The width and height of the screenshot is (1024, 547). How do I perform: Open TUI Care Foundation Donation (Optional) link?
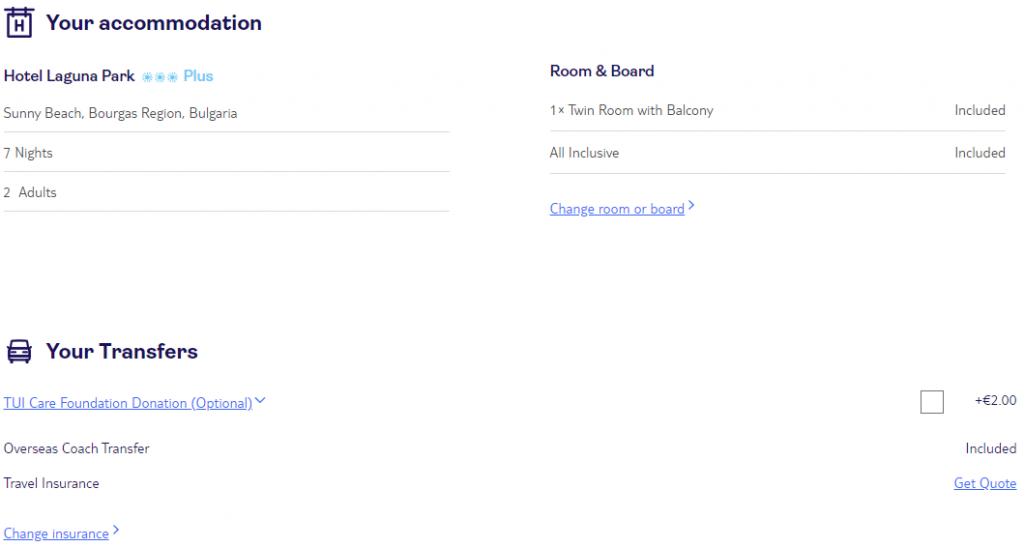(x=127, y=403)
